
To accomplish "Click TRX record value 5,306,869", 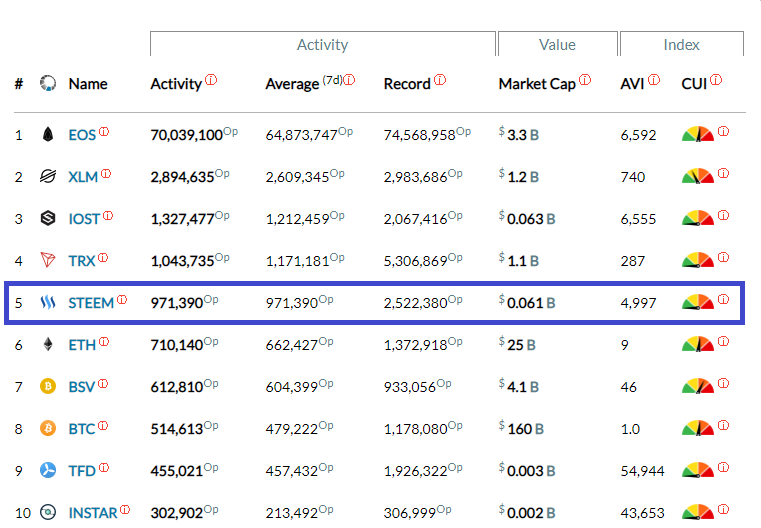I will 415,261.
